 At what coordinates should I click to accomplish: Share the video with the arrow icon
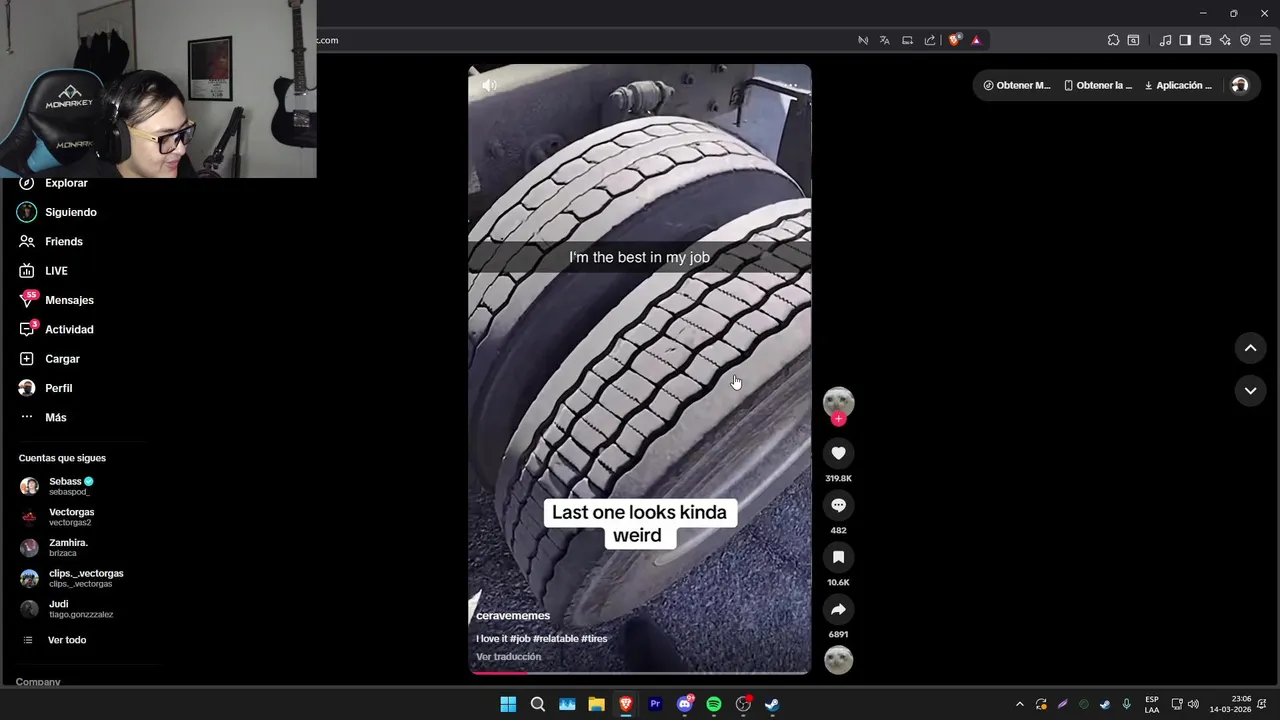[x=838, y=609]
